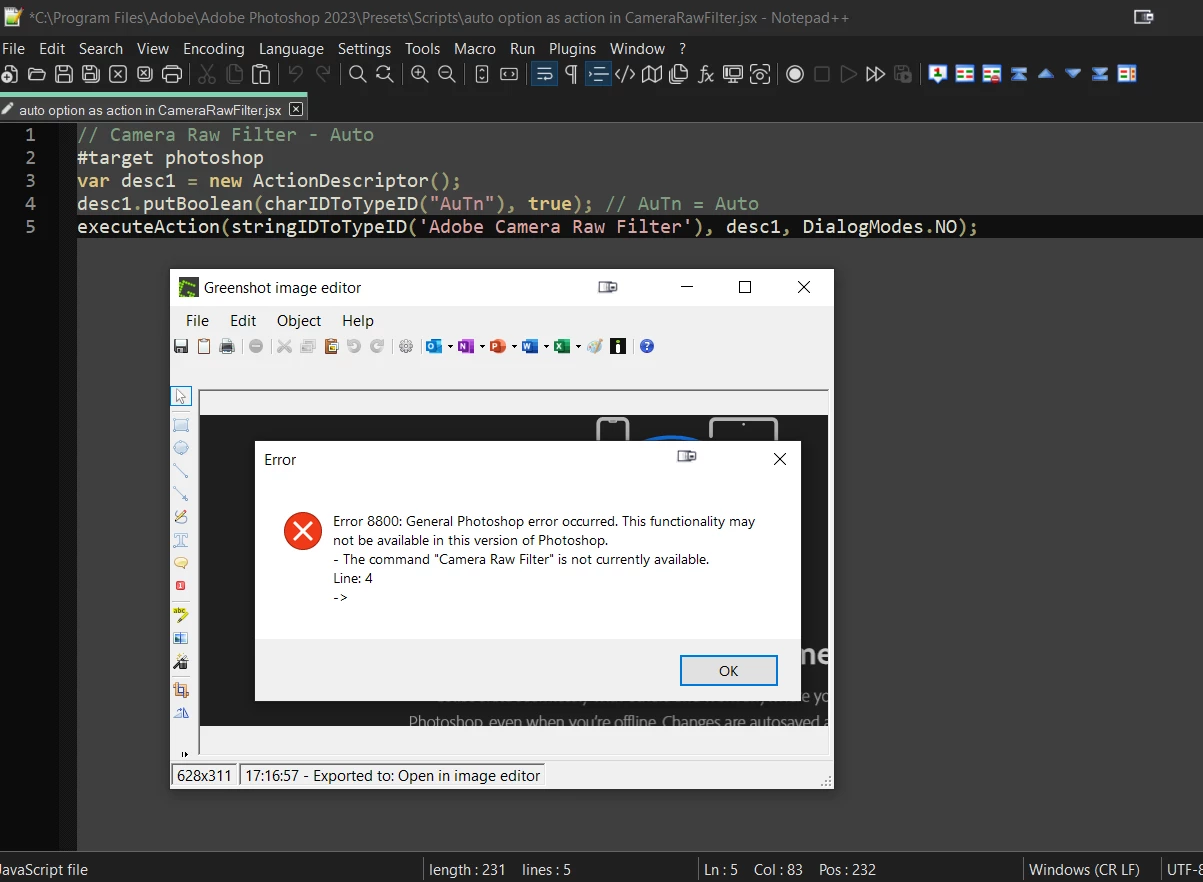Open the Plugins menu in Notepad++
Screen dimensions: 1203x882
pyautogui.click(x=573, y=48)
